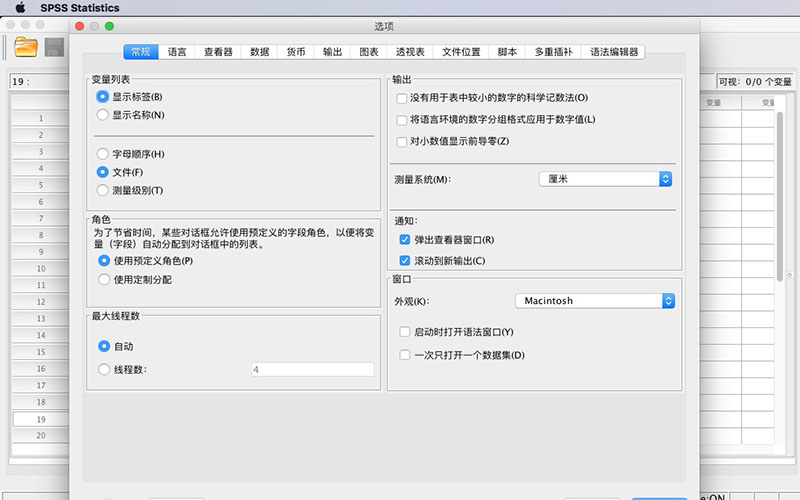Select 显示标签(B) radio button
This screenshot has height=500, width=800.
(x=103, y=96)
